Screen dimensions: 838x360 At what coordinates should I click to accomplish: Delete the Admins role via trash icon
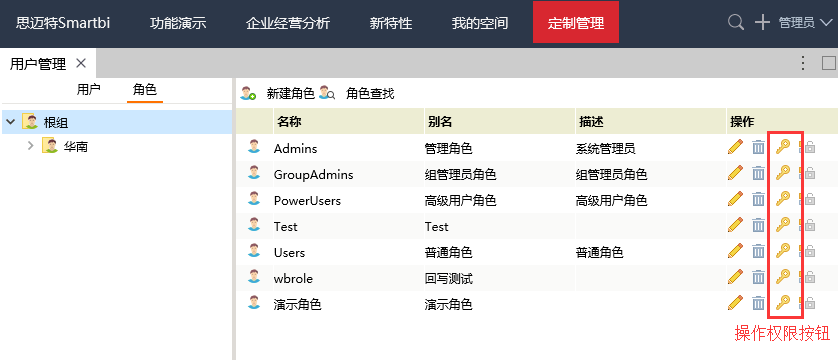coord(758,147)
